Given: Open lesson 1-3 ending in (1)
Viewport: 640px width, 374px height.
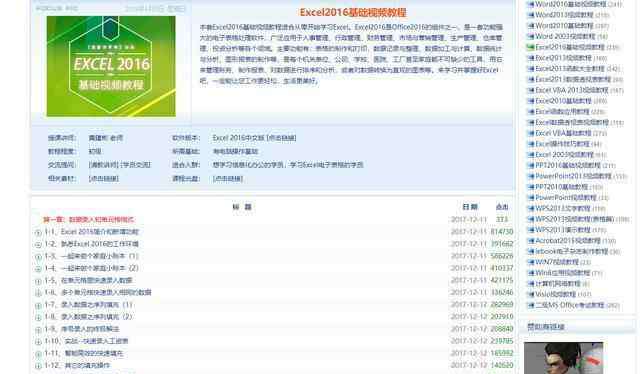Looking at the screenshot, I should click(91, 256).
